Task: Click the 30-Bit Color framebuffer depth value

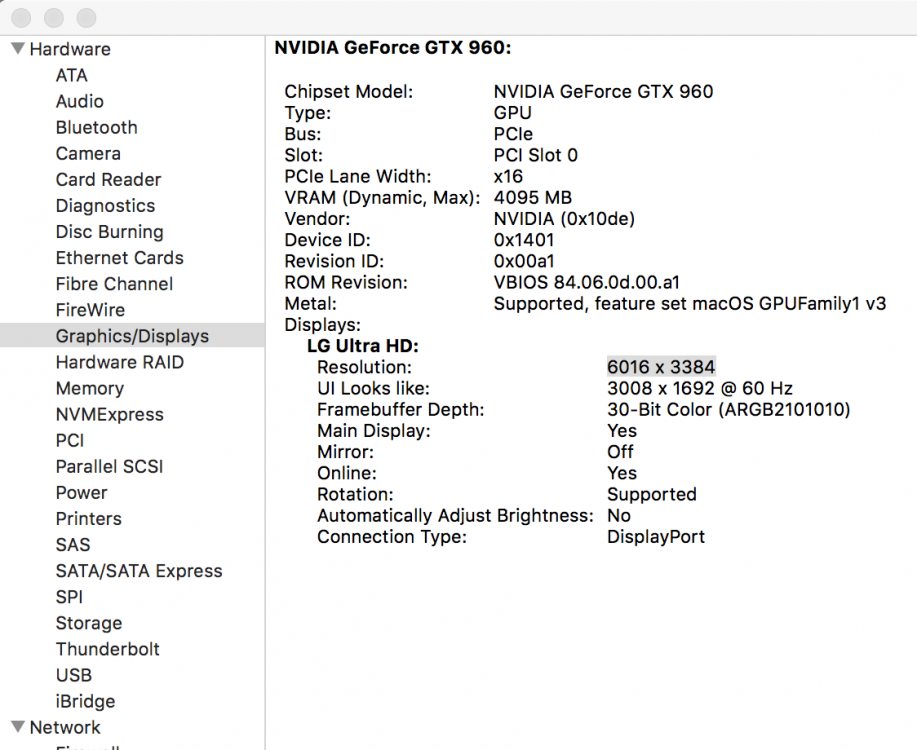Action: (729, 410)
